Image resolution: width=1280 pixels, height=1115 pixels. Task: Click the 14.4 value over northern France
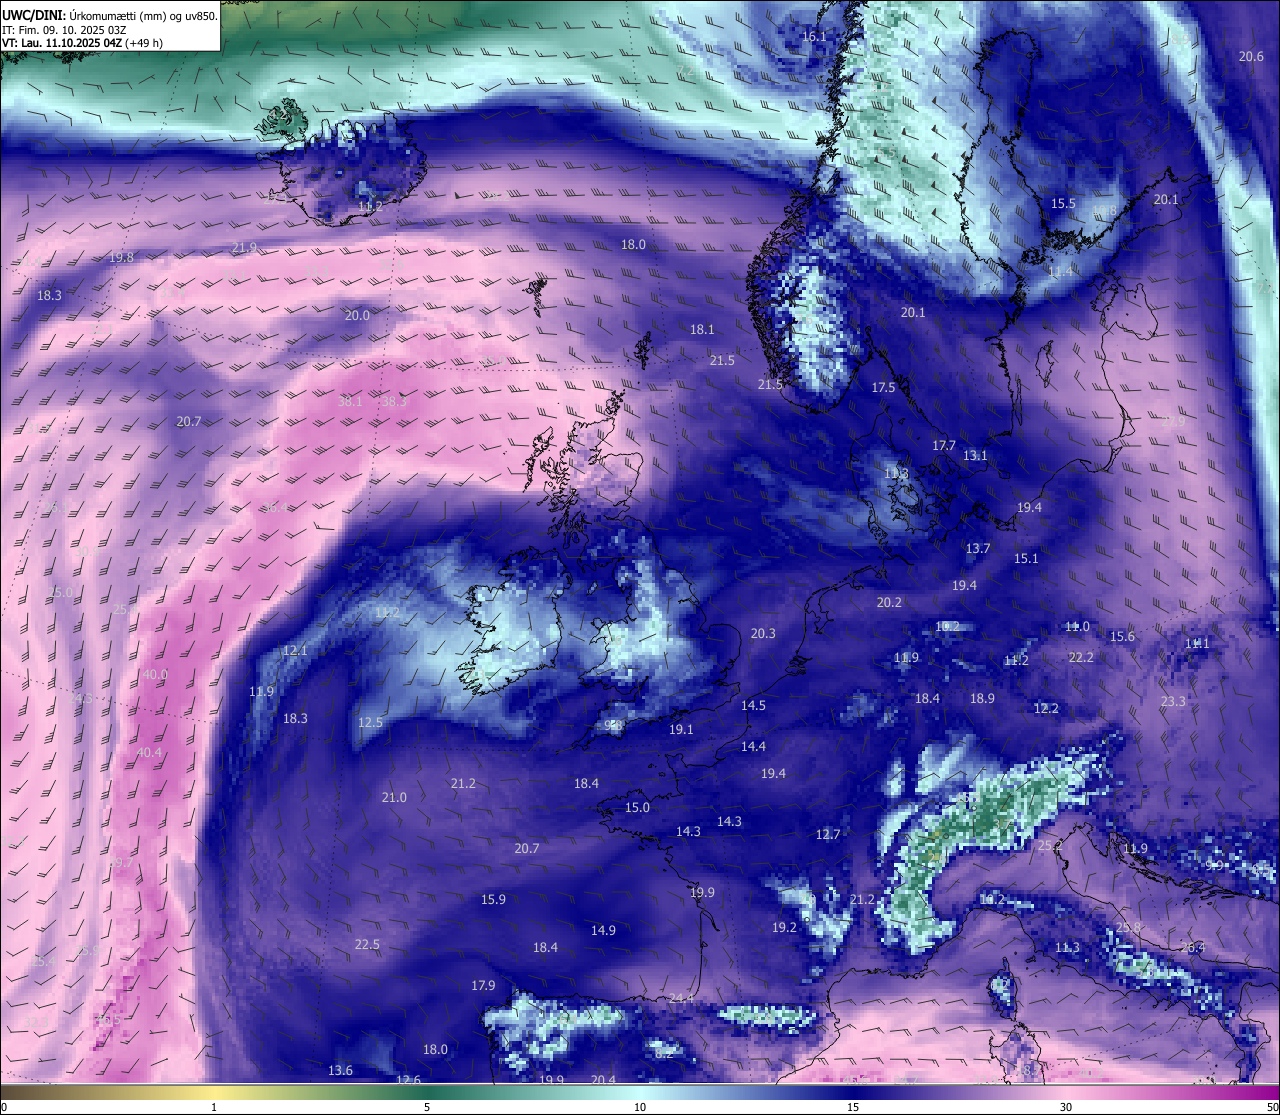(x=753, y=747)
